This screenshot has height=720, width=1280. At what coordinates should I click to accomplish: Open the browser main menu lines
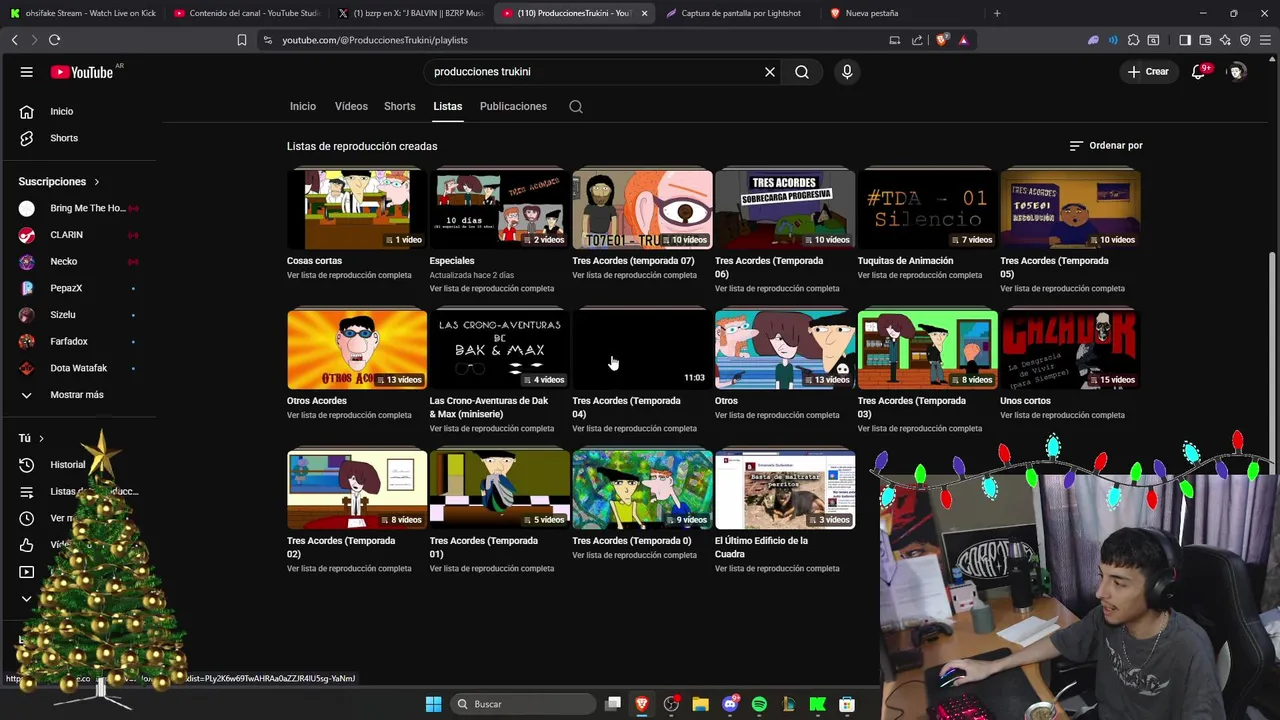[x=1265, y=40]
